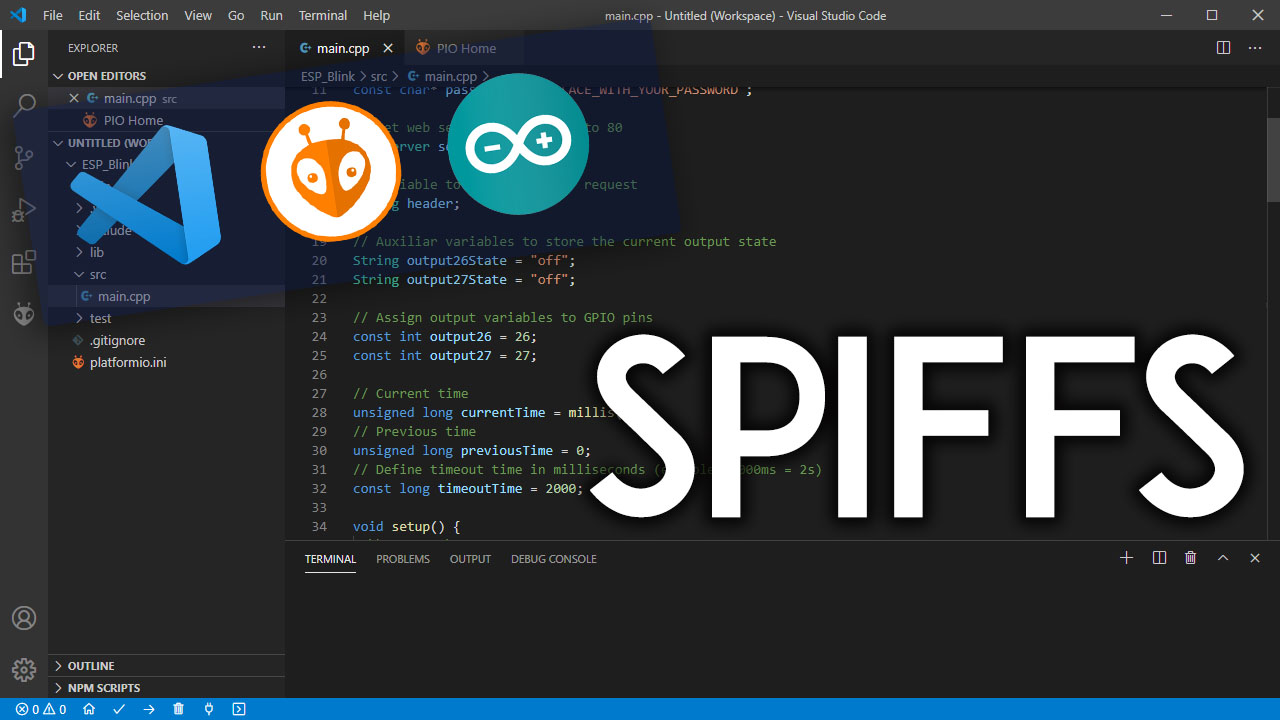Switch to the PROBLEMS tab
Viewport: 1280px width, 720px height.
tap(403, 559)
